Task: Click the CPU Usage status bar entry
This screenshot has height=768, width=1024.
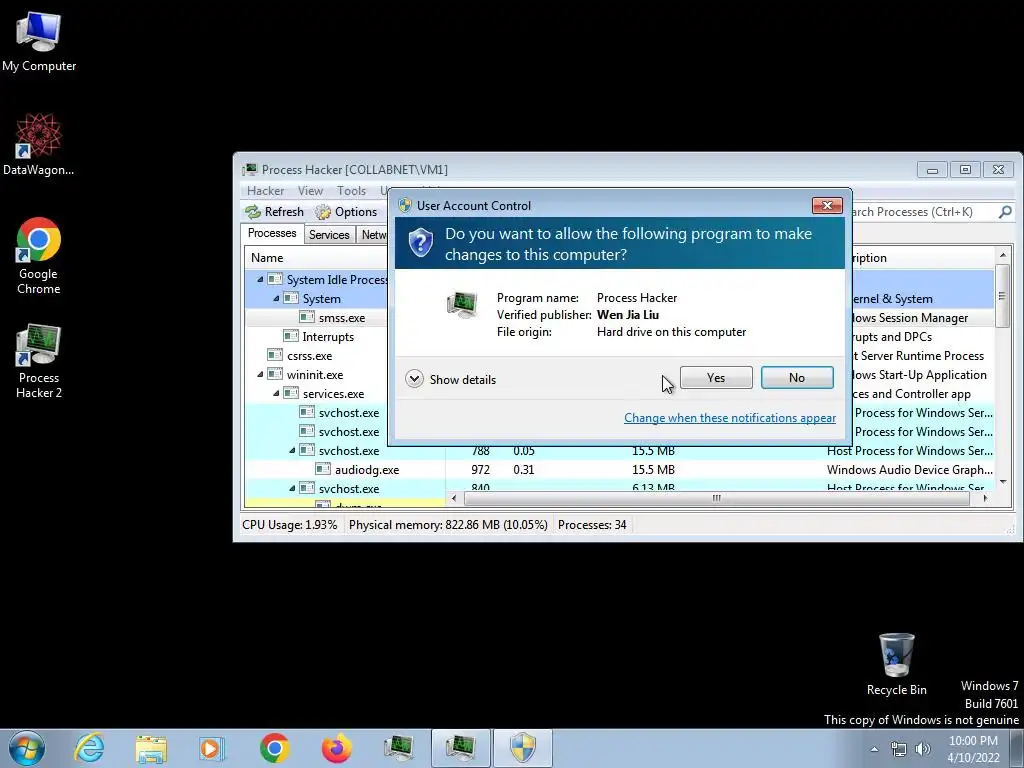Action: 289,524
